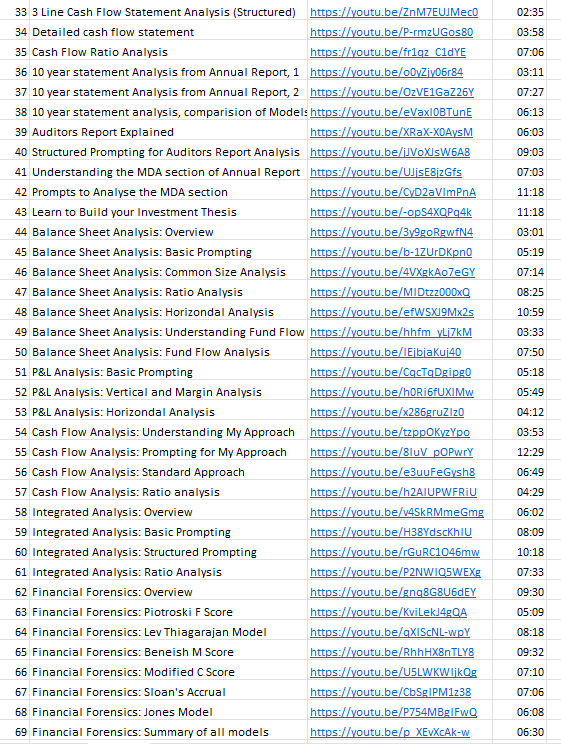Image resolution: width=561 pixels, height=744 pixels.
Task: Open the link https://youtu.be/CqcTqDgipg0
Action: pos(391,372)
